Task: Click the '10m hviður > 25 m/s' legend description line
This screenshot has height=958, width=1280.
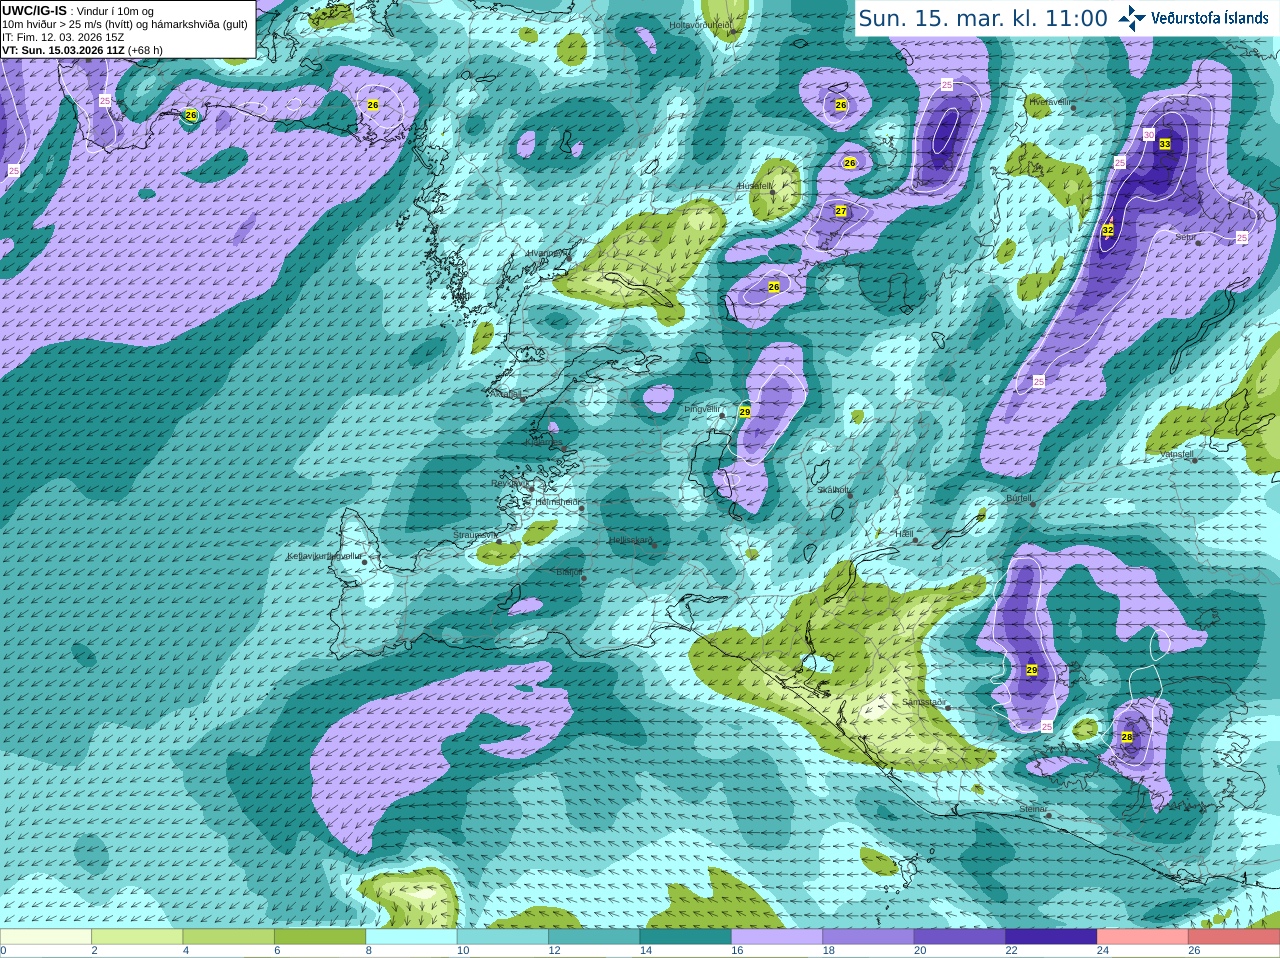Action: 124,24
